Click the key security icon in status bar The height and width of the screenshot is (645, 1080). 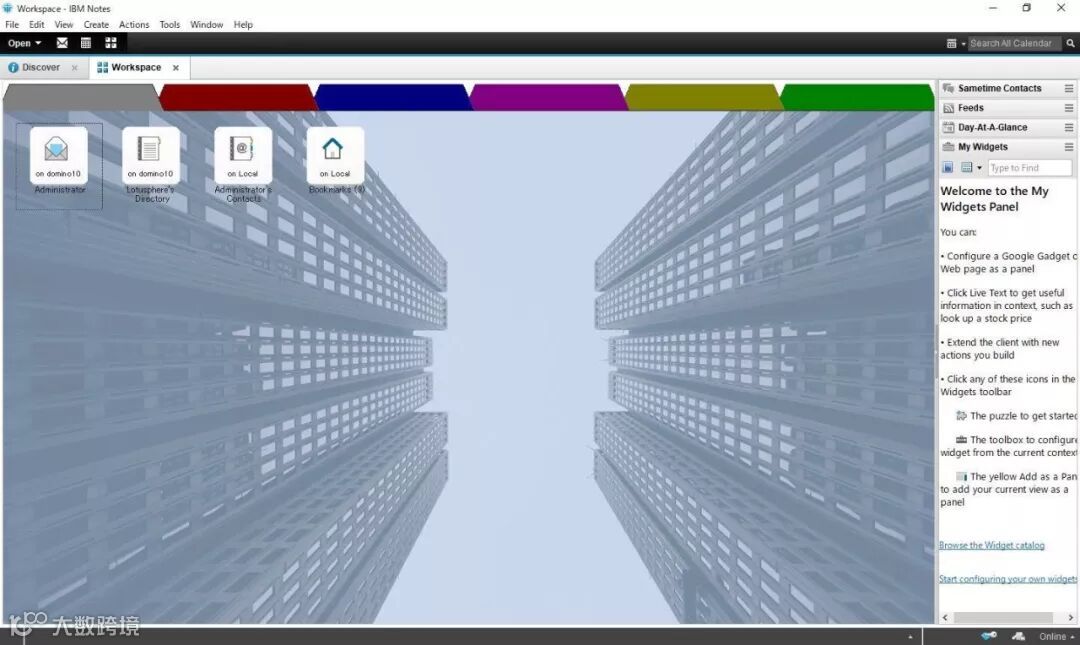tap(989, 636)
